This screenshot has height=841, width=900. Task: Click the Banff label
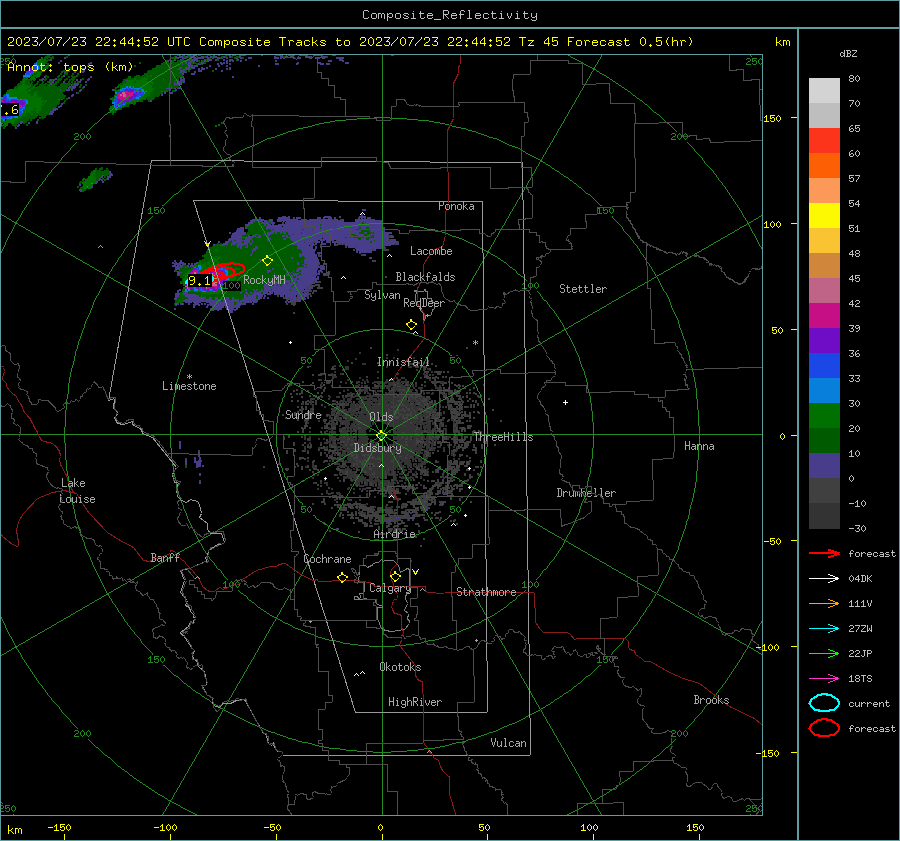coord(165,558)
